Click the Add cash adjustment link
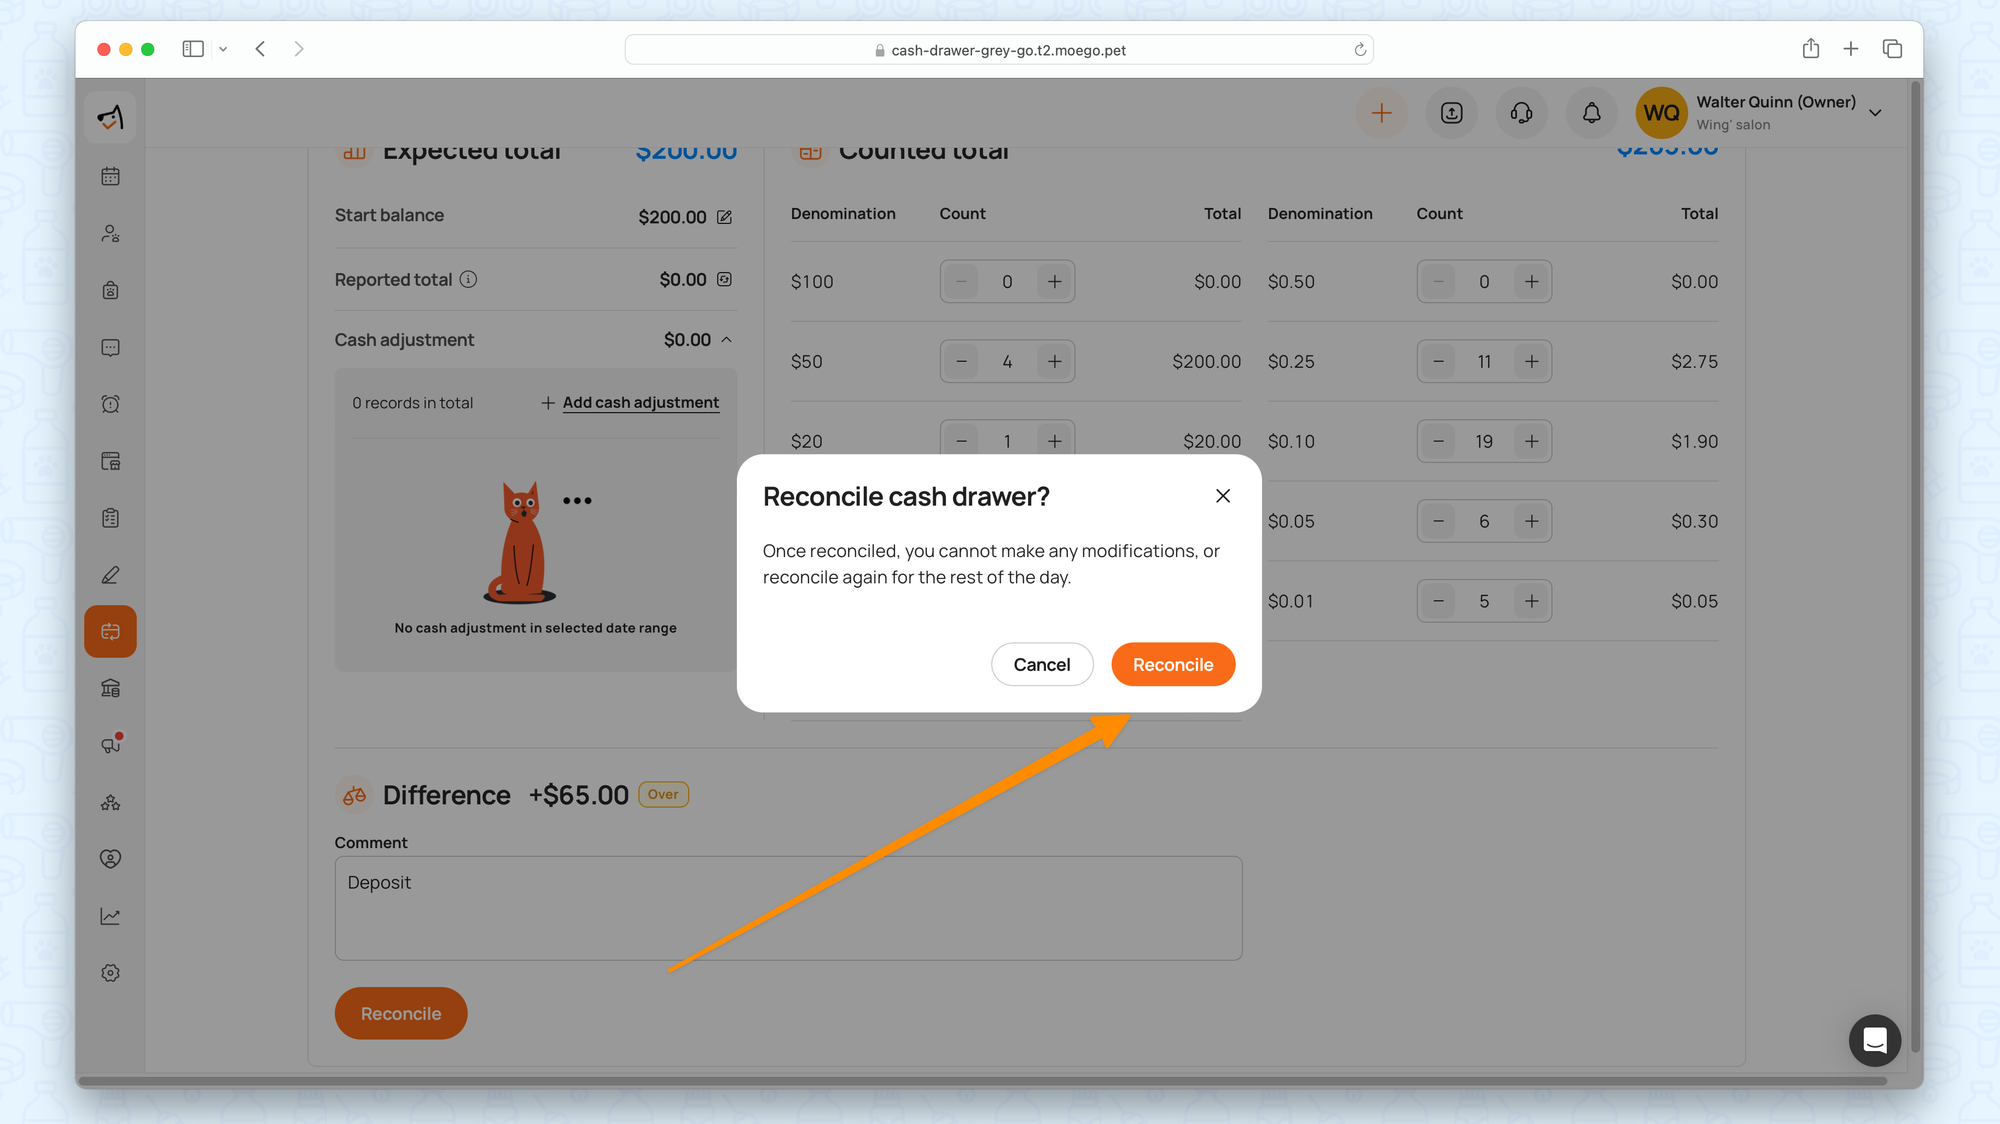 (640, 403)
